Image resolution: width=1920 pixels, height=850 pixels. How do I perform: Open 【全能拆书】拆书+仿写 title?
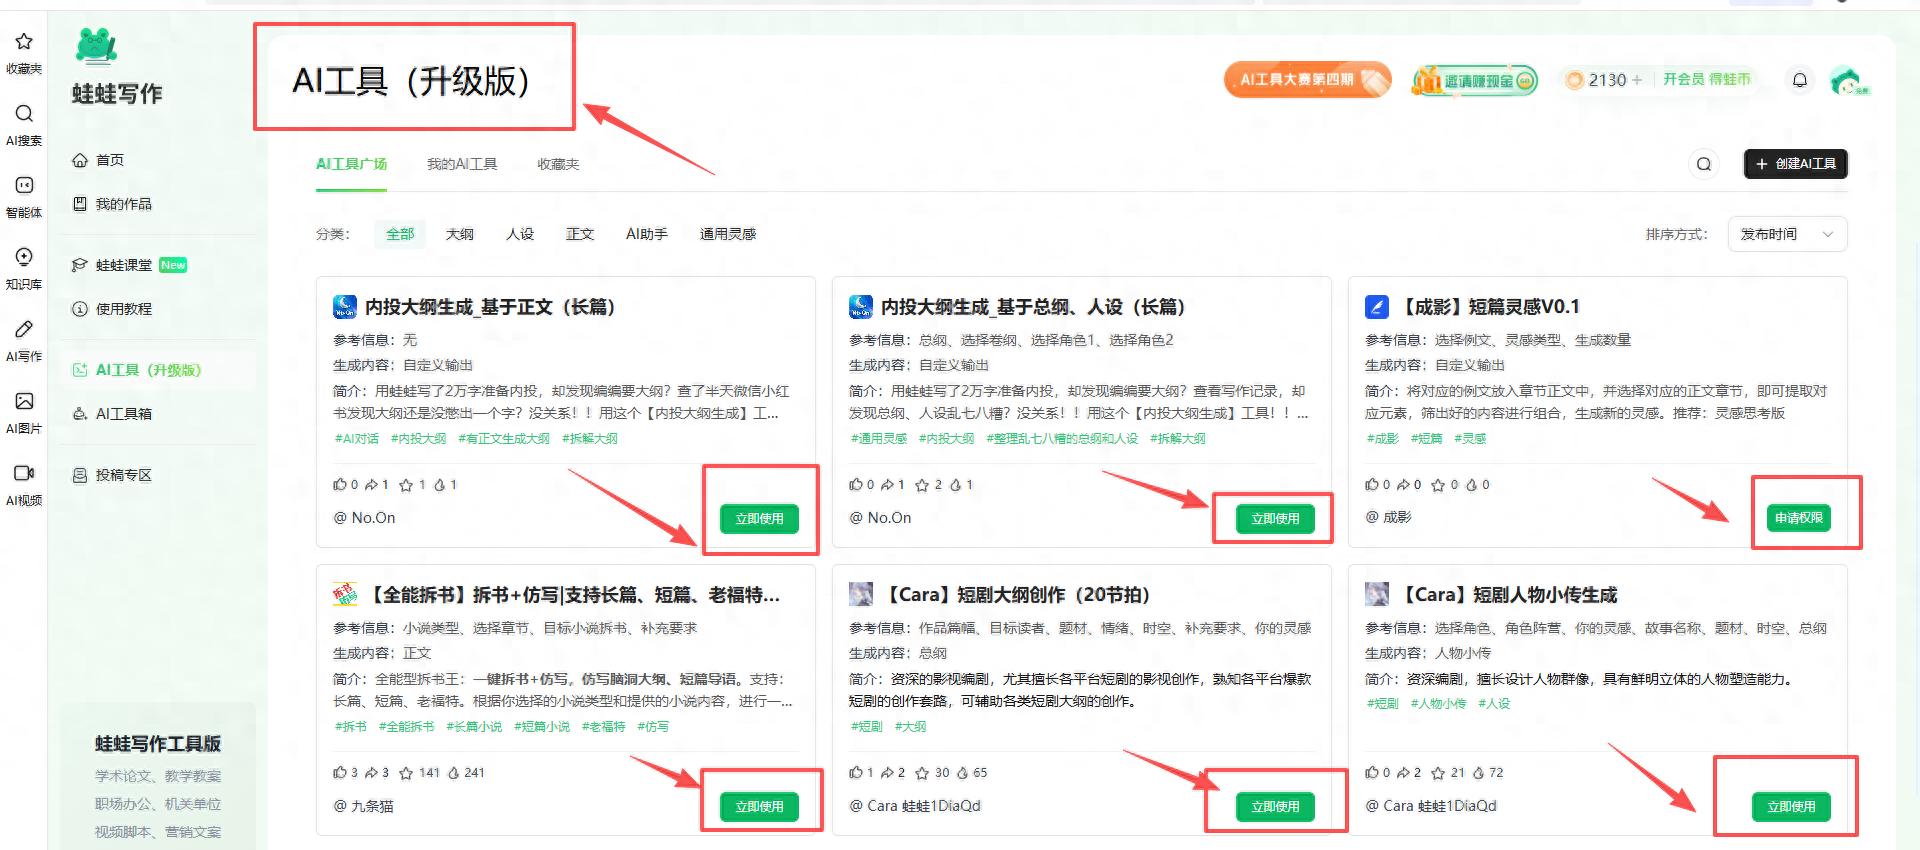click(573, 595)
